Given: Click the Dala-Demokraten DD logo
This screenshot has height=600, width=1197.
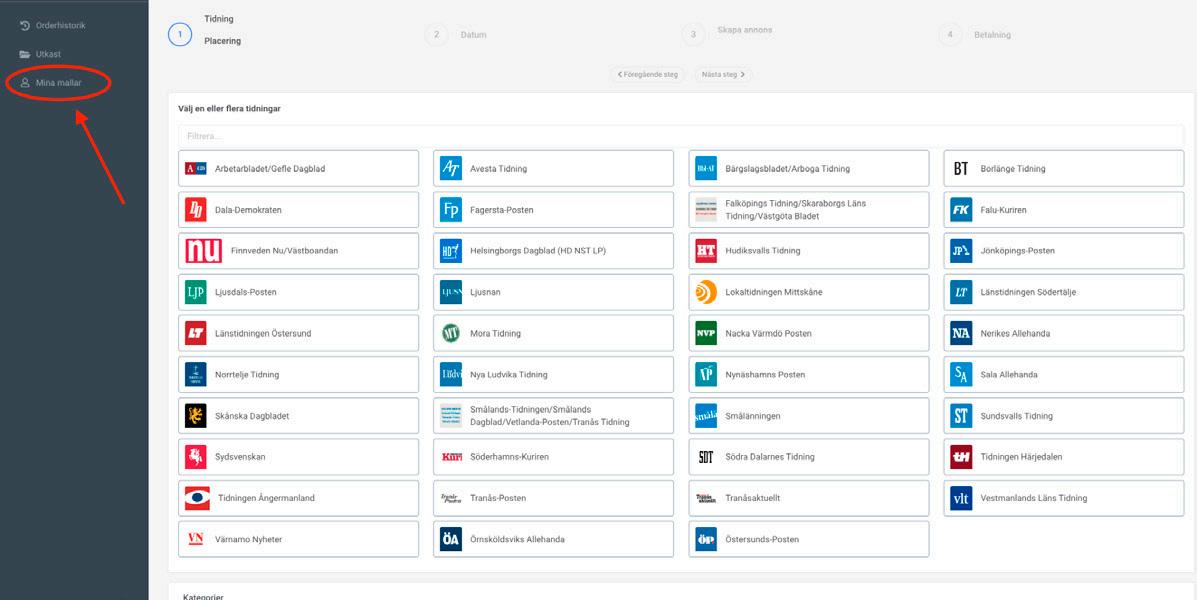Looking at the screenshot, I should coord(195,210).
